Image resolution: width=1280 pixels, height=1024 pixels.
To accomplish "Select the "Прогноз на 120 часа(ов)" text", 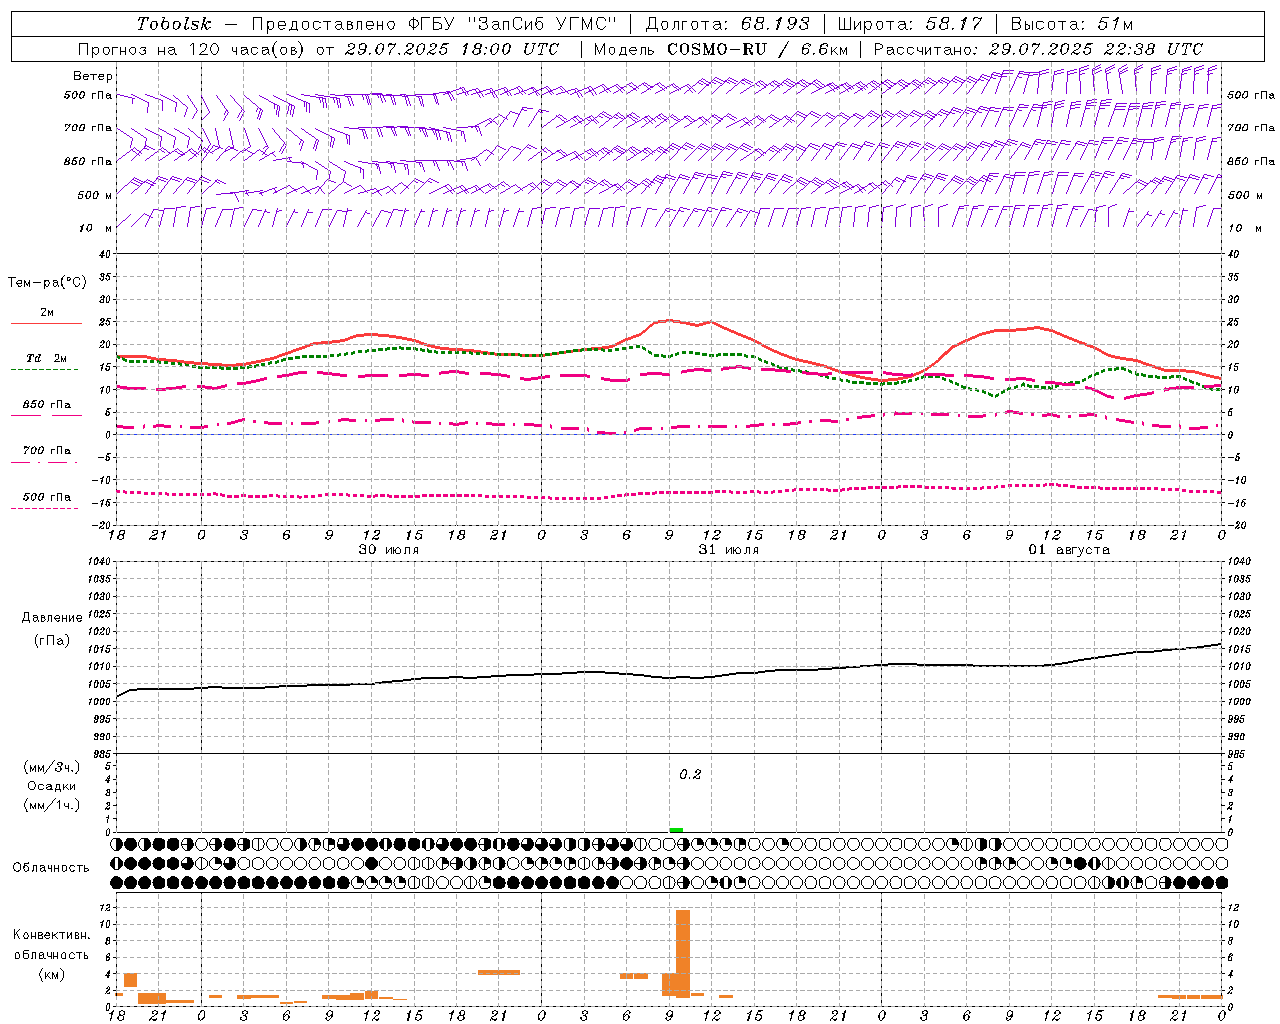I will tap(192, 49).
